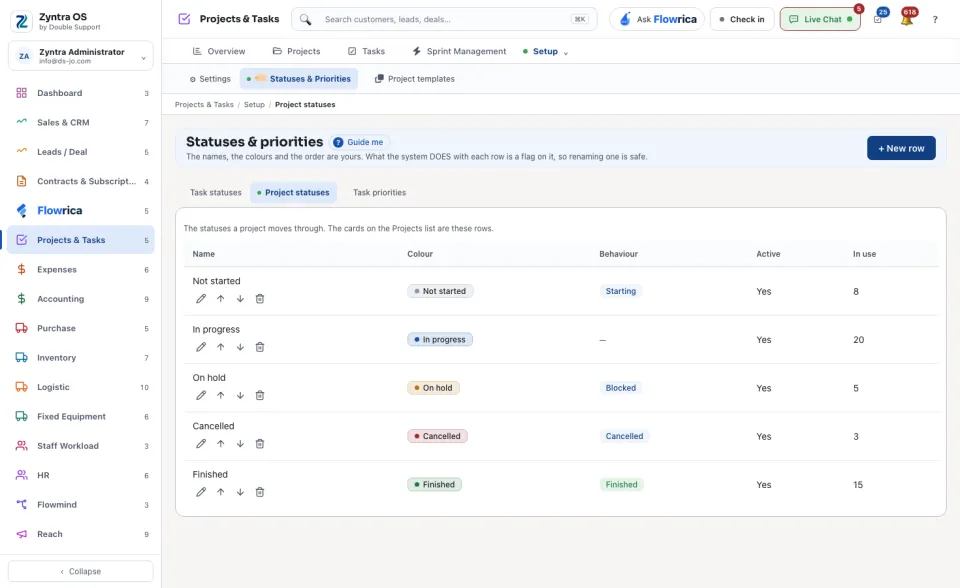Image resolution: width=960 pixels, height=588 pixels.
Task: Delete the In progress status
Action: (x=260, y=347)
